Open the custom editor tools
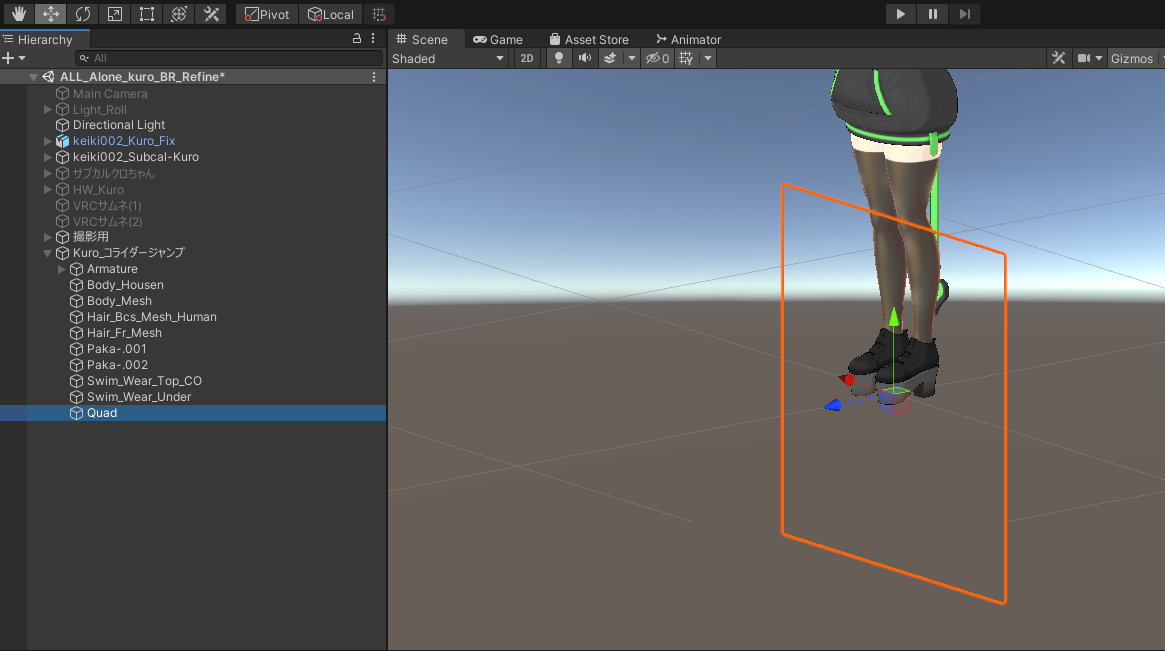Screen dimensions: 1165x651 (x=211, y=14)
